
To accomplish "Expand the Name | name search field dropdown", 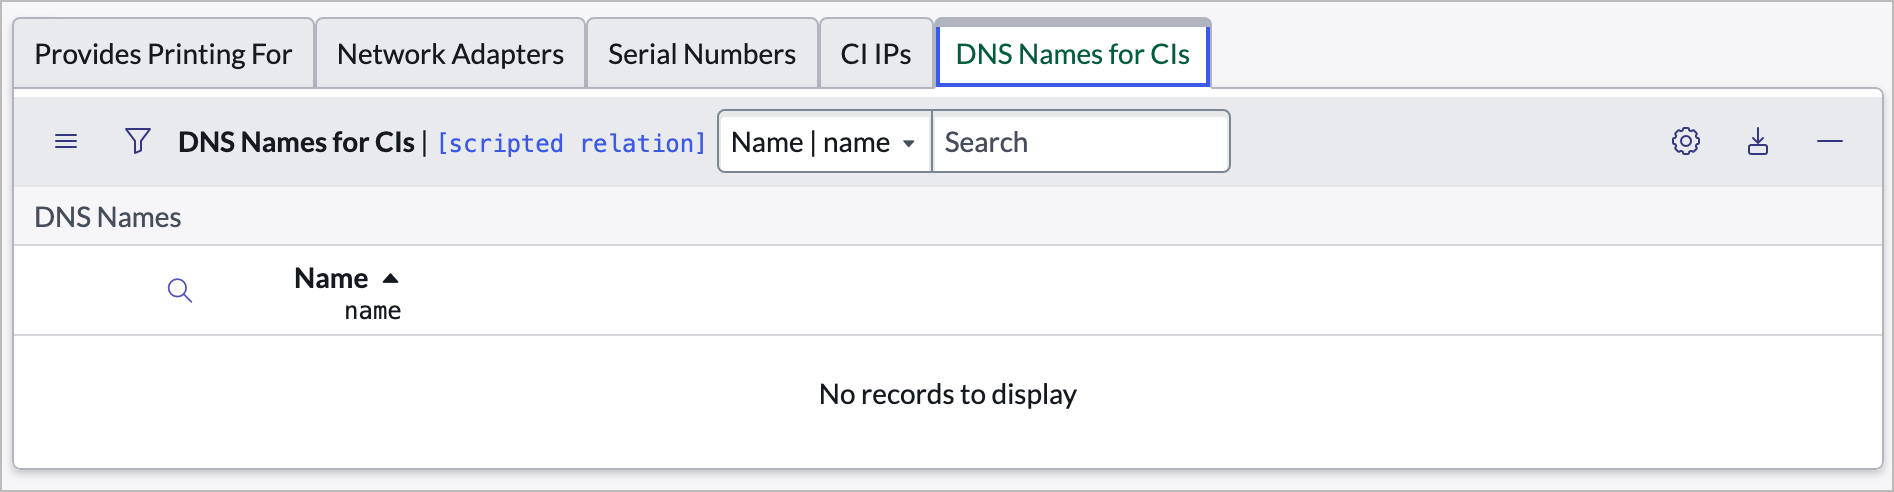I will 824,142.
